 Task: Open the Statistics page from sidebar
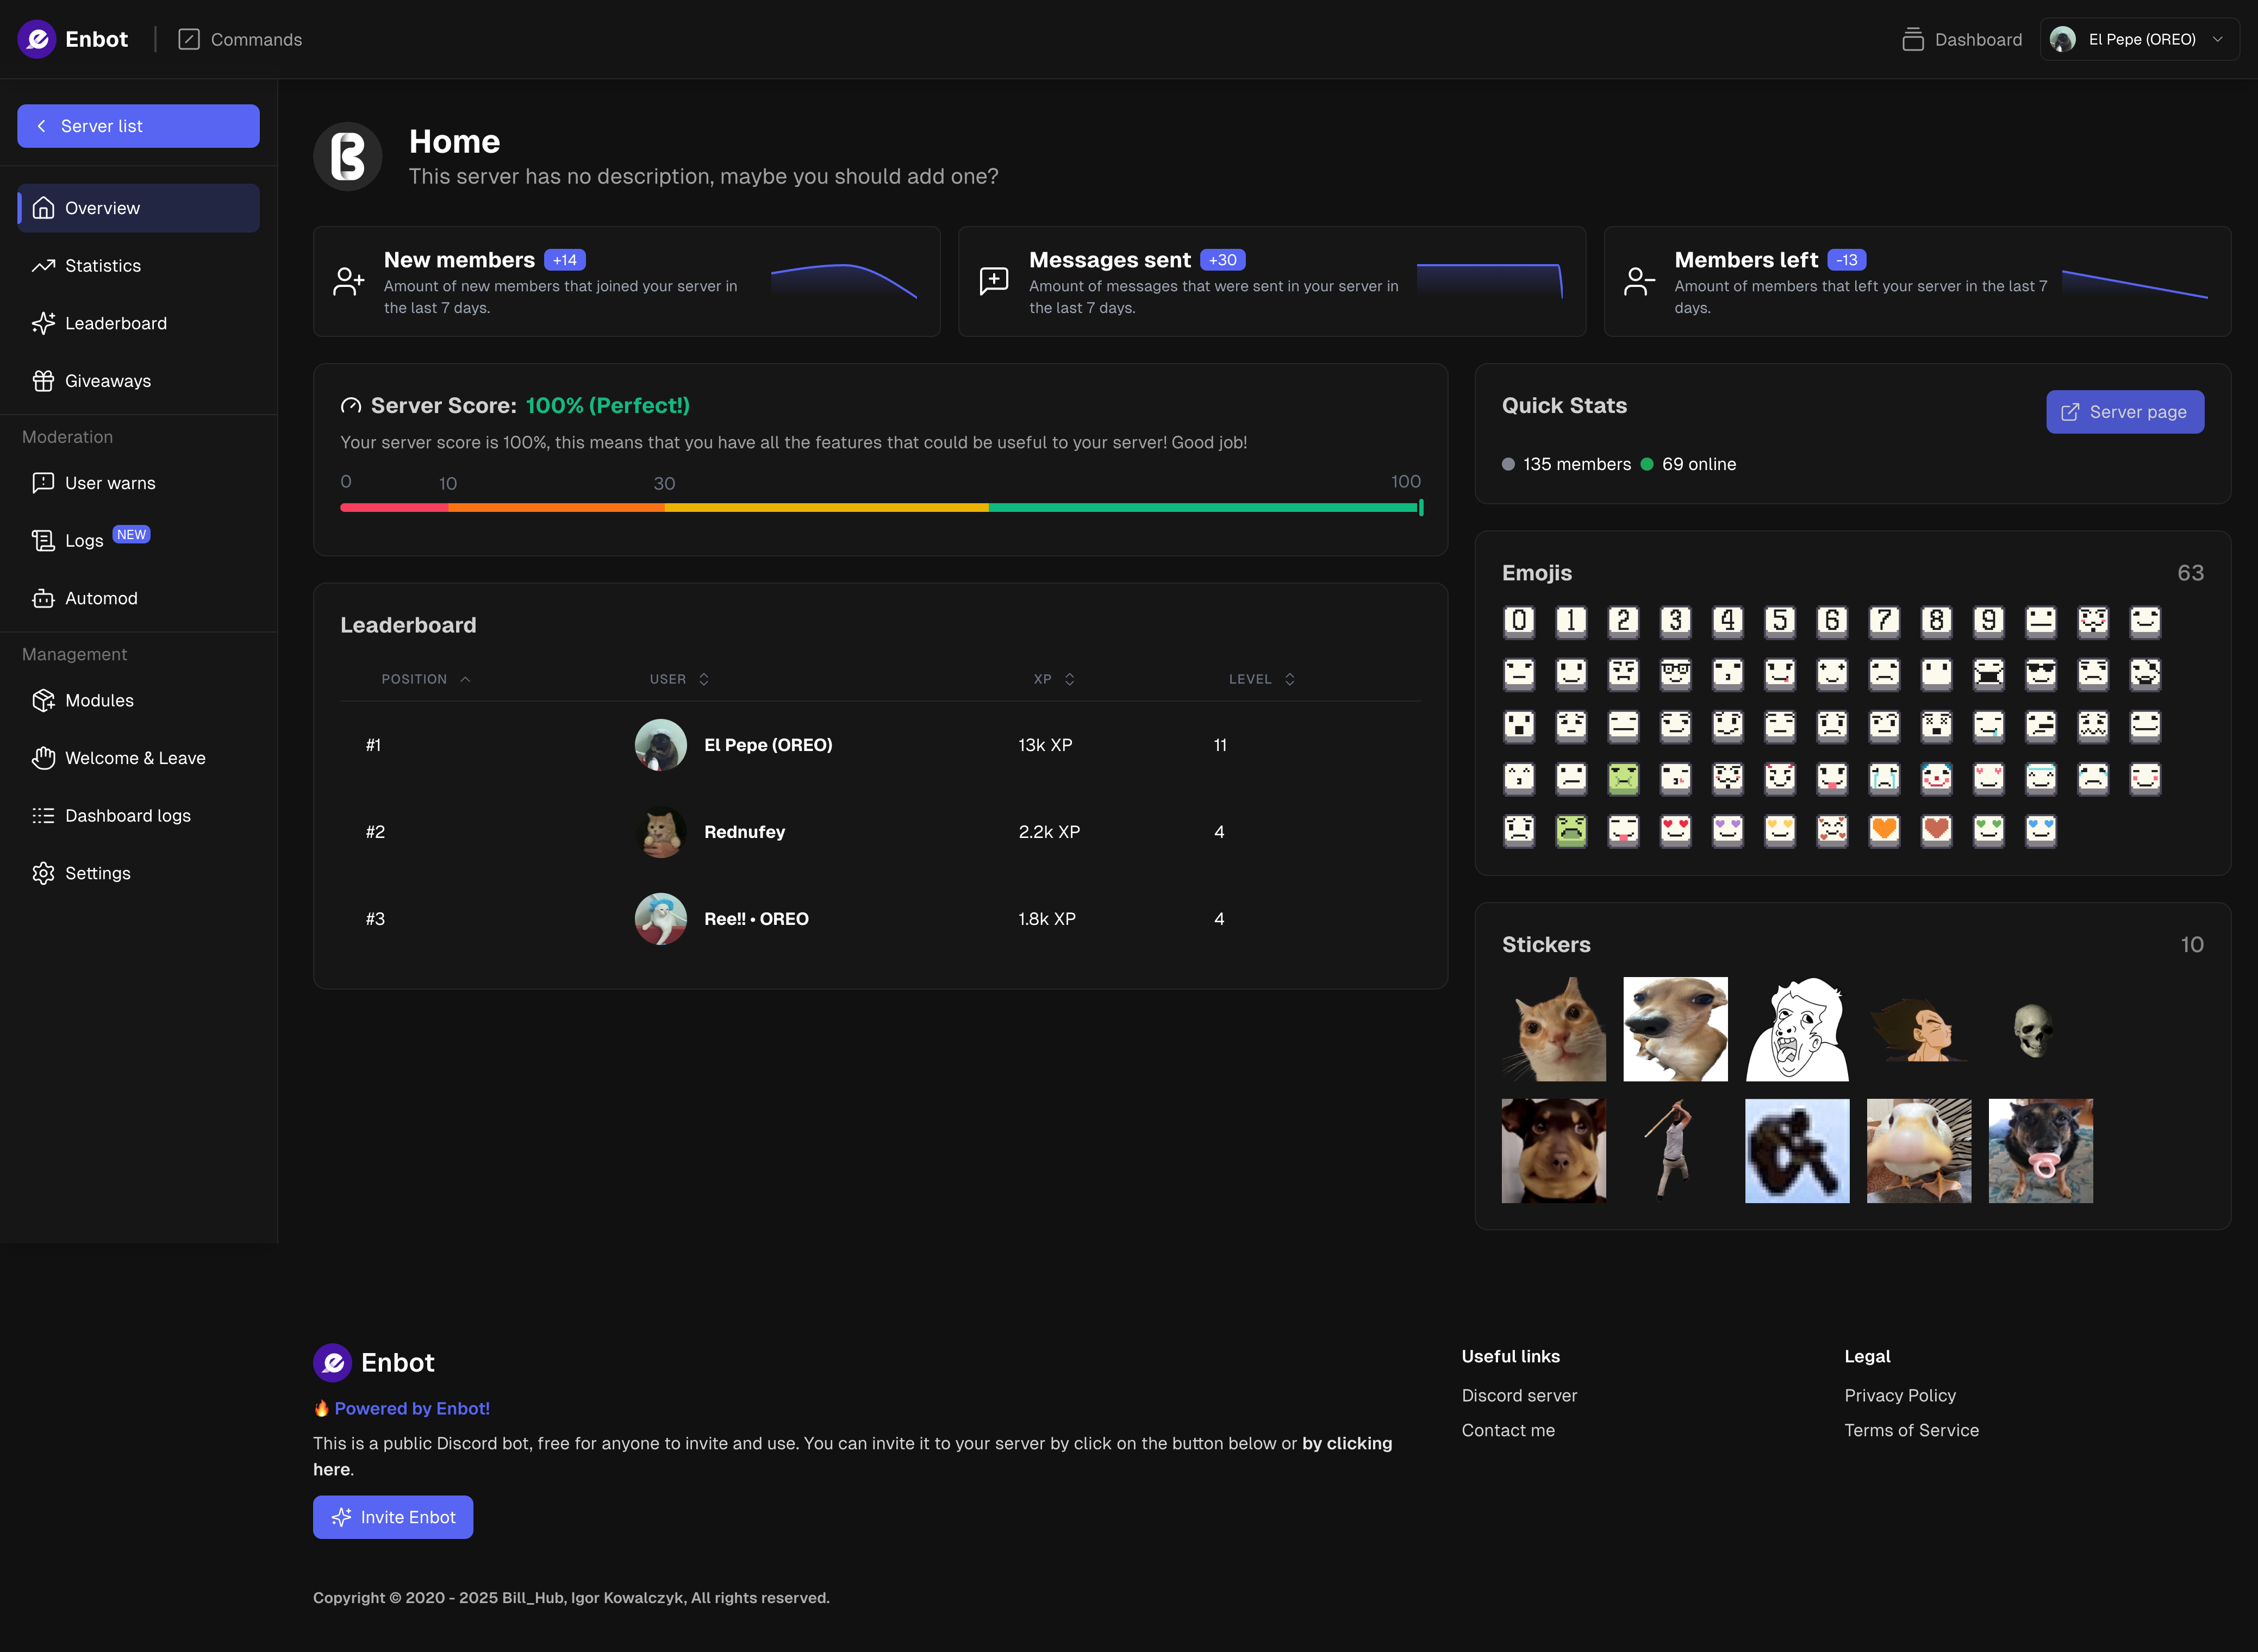[x=102, y=266]
